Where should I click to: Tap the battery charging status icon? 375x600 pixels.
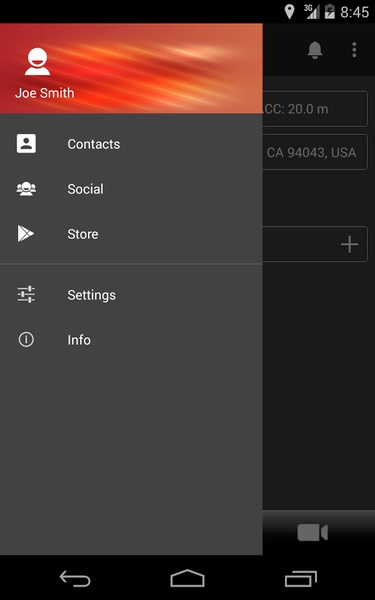point(329,11)
